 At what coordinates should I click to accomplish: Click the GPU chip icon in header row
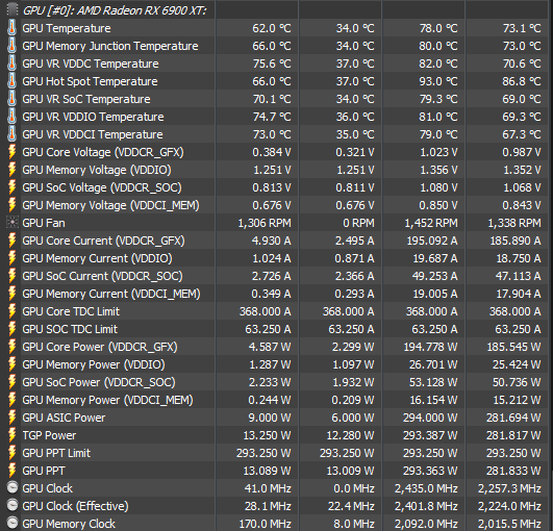pos(12,10)
